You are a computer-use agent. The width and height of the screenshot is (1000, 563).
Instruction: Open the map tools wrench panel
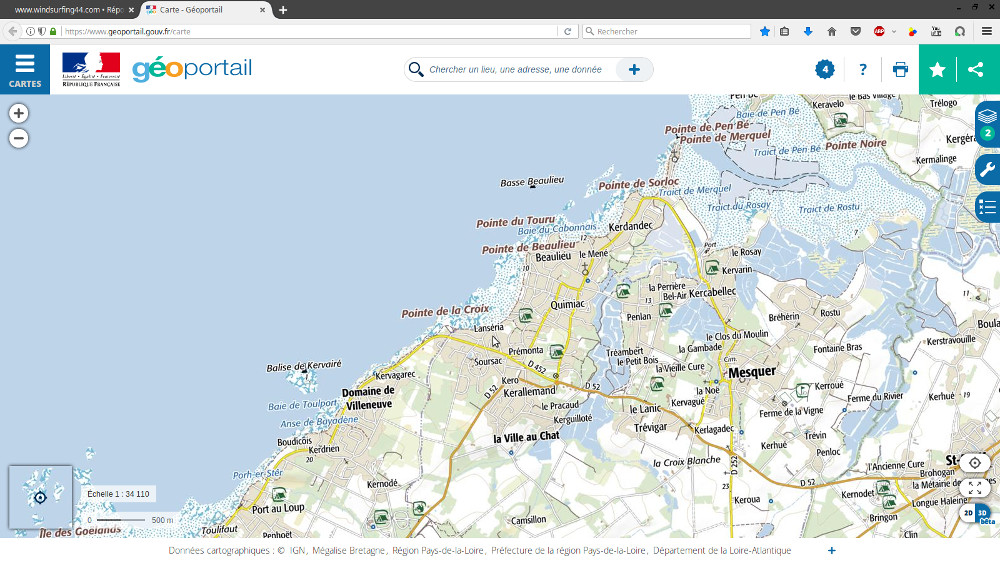point(987,170)
